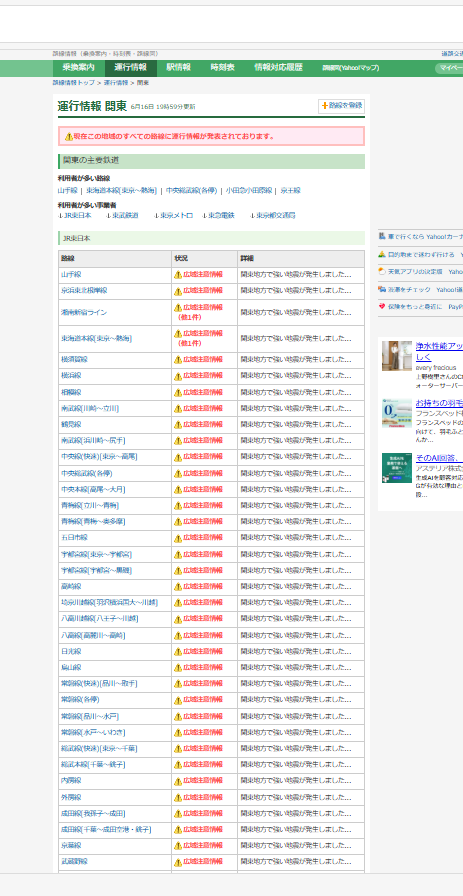Viewport: 463px width, 896px height.
Task: Click the weather icon beside 天気アプリ link
Action: [382, 272]
